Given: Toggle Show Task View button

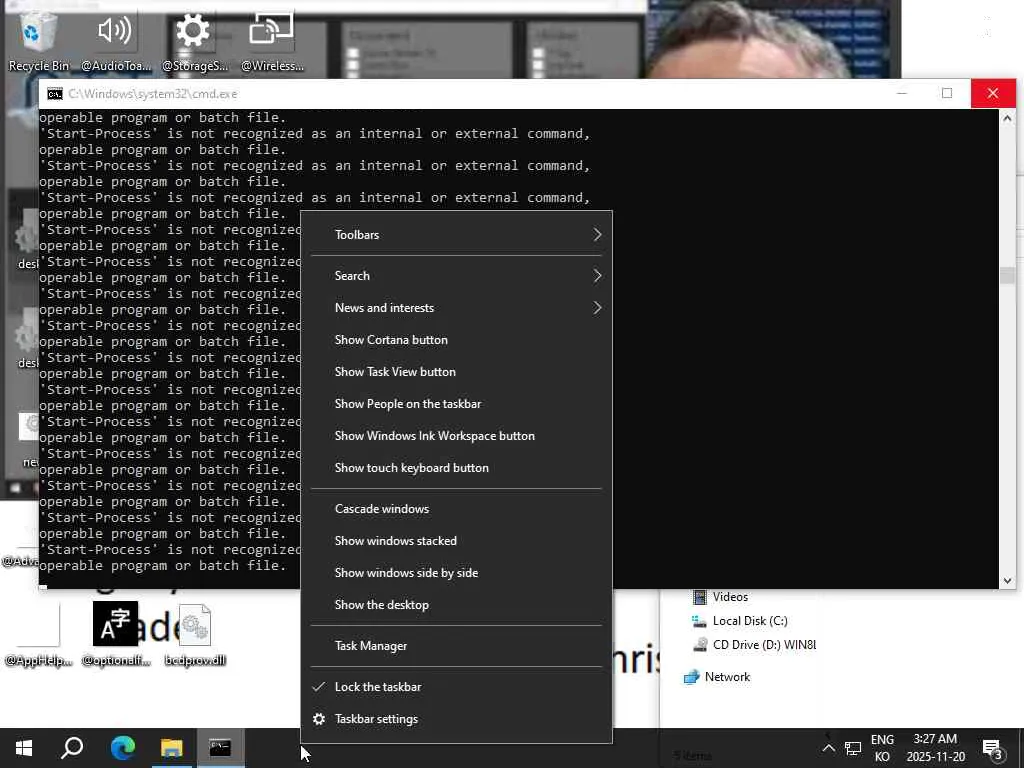Looking at the screenshot, I should tap(456, 372).
